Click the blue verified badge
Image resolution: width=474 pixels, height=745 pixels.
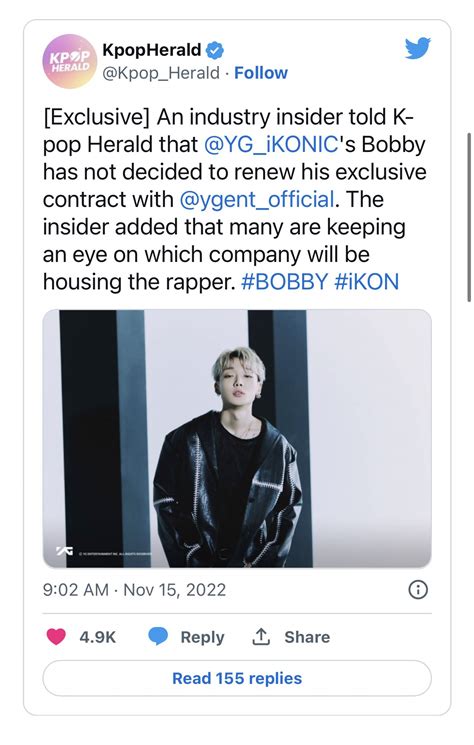[215, 50]
